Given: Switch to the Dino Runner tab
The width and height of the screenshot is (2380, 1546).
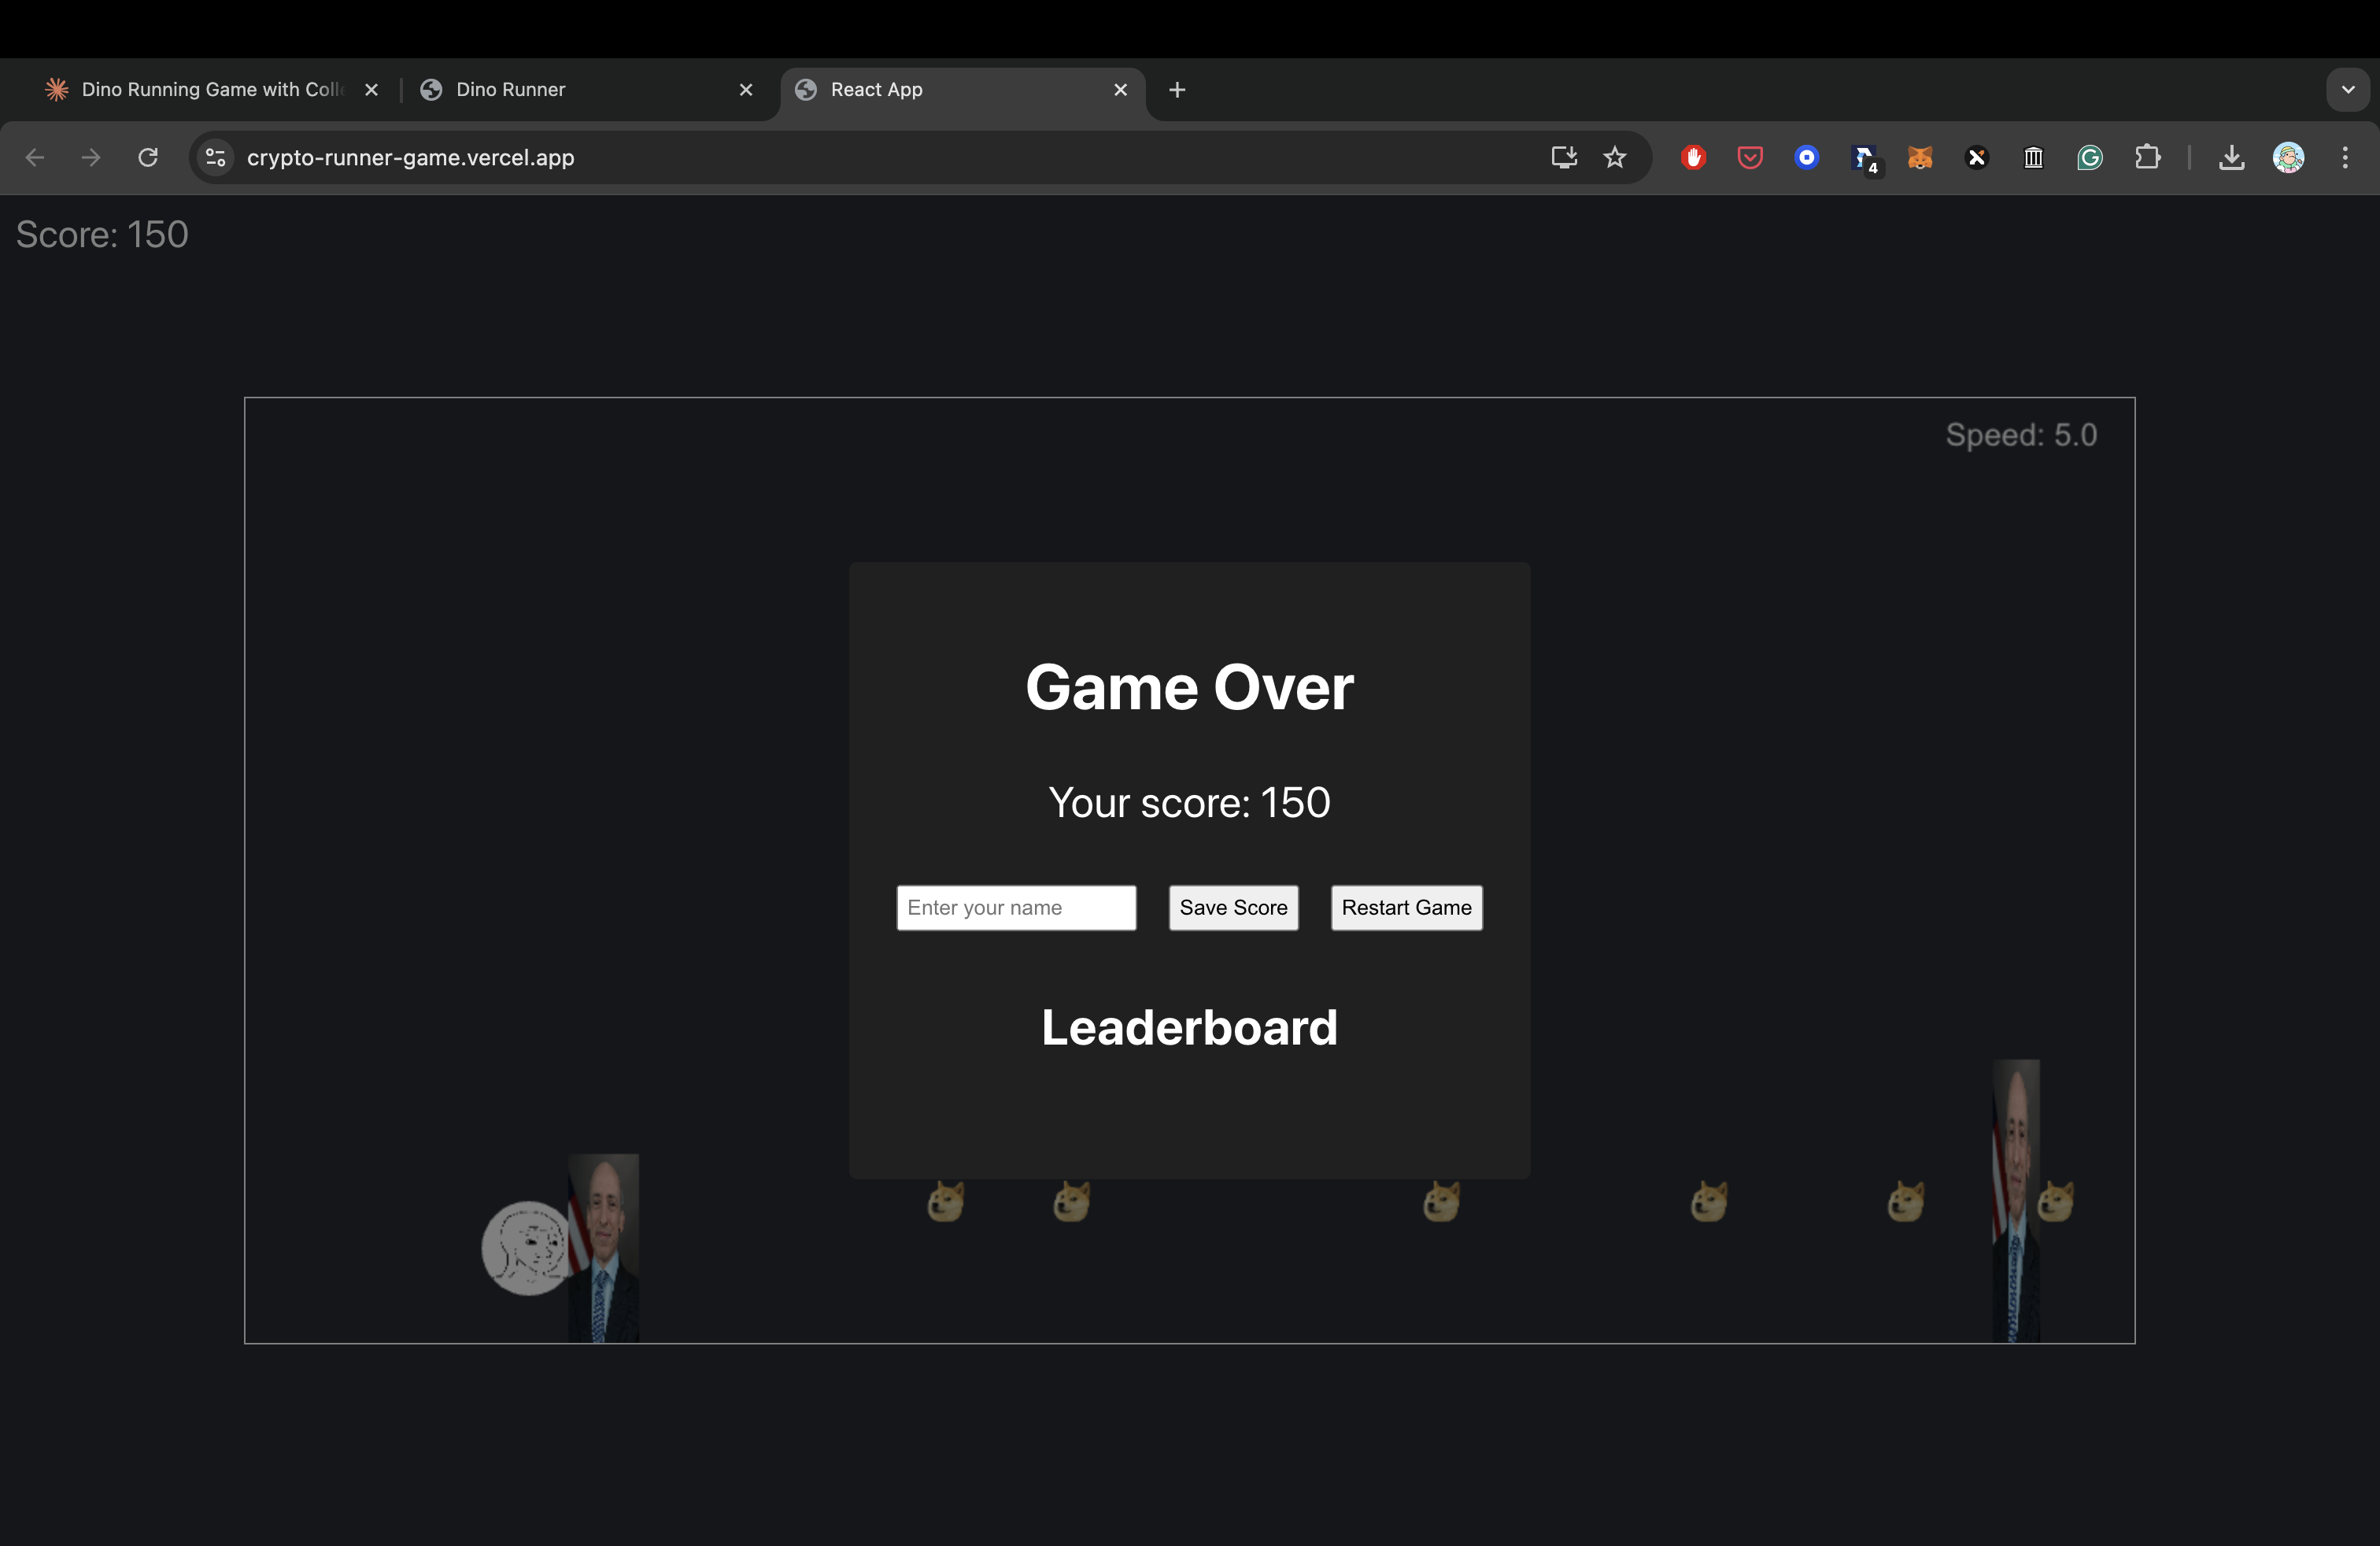Looking at the screenshot, I should 510,90.
